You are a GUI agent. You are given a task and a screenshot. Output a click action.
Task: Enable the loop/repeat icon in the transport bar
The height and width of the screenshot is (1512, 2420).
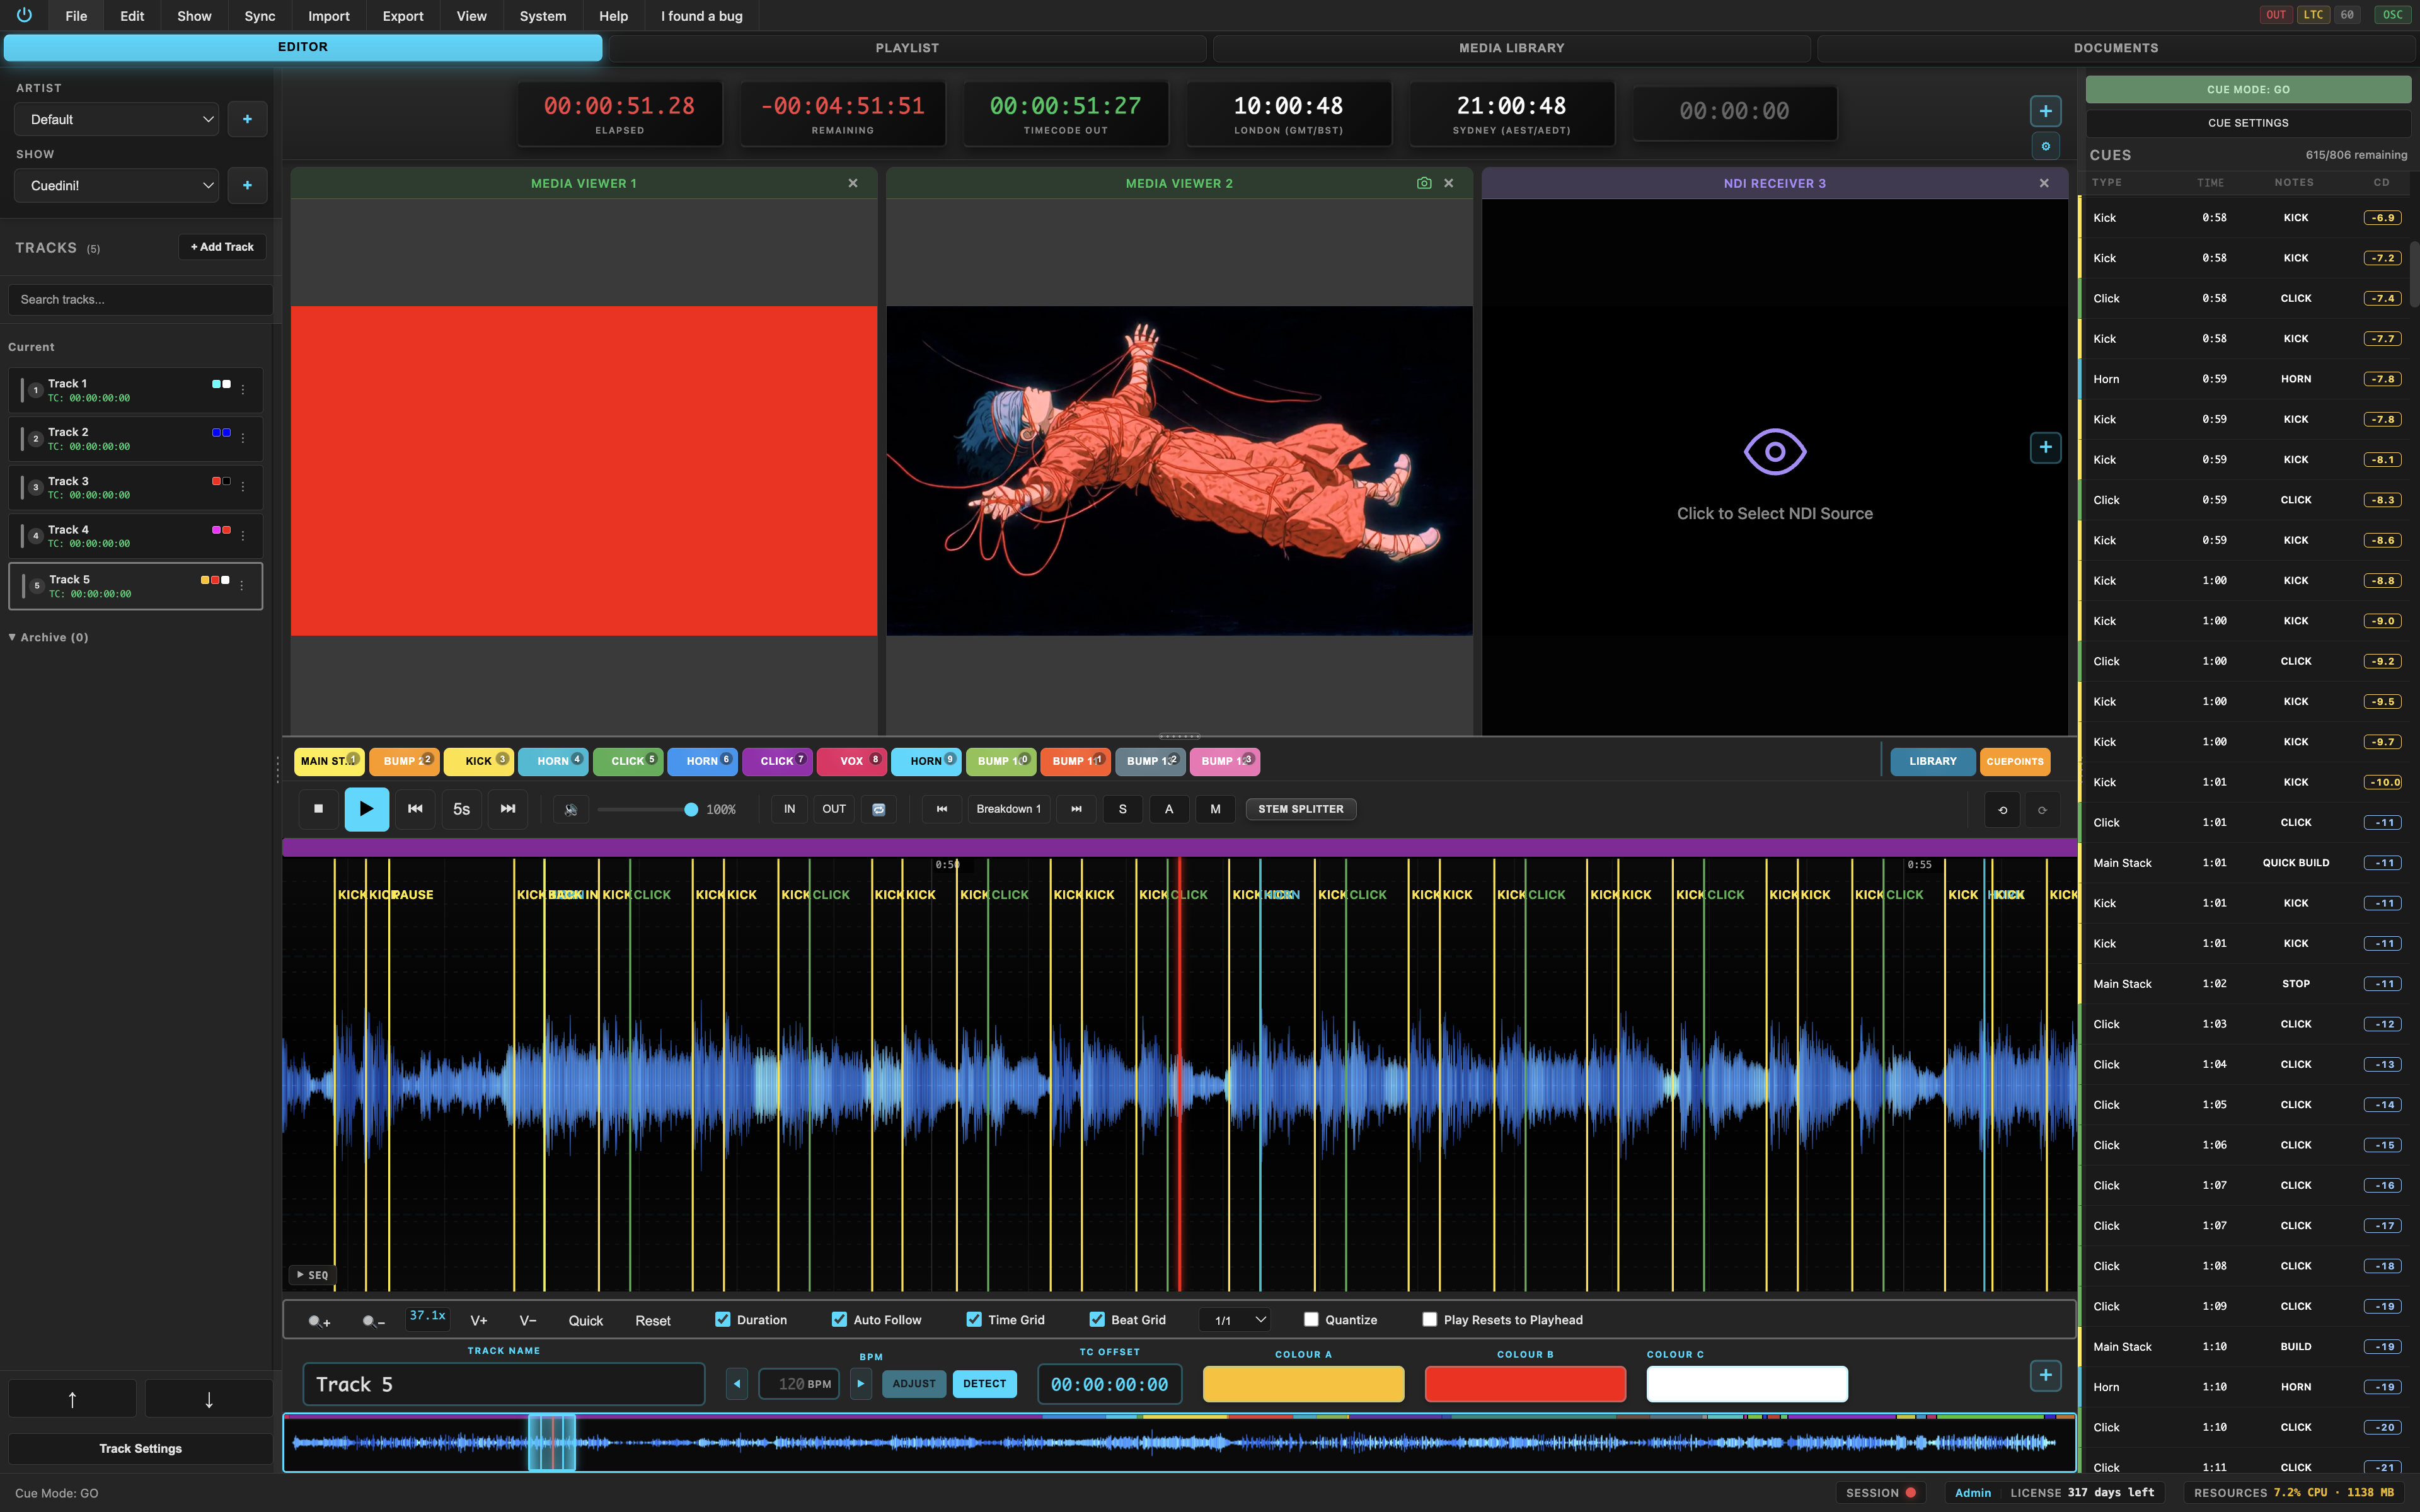tap(879, 809)
